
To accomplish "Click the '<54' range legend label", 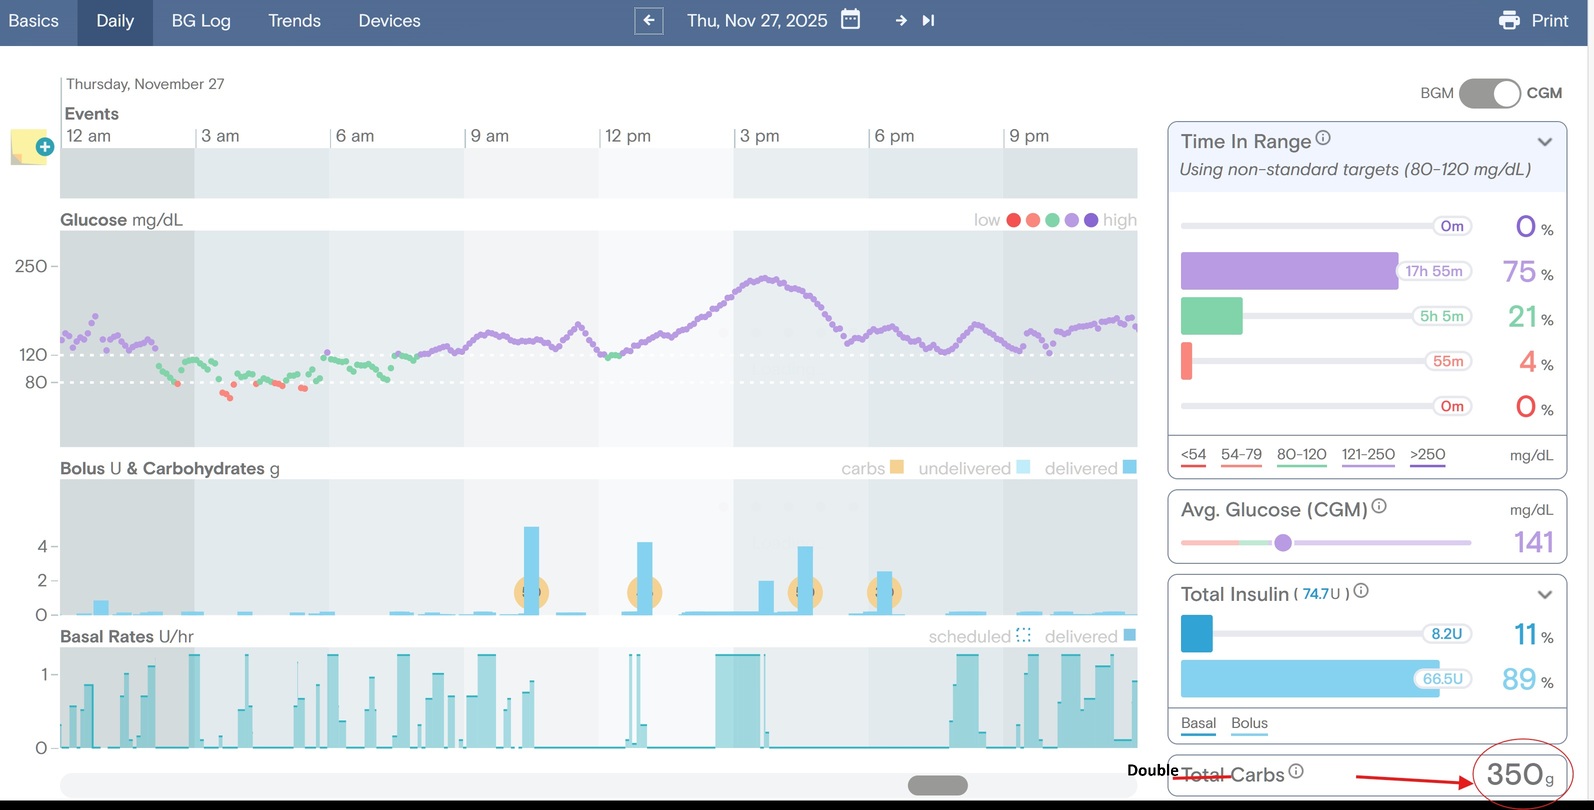I will pyautogui.click(x=1193, y=454).
